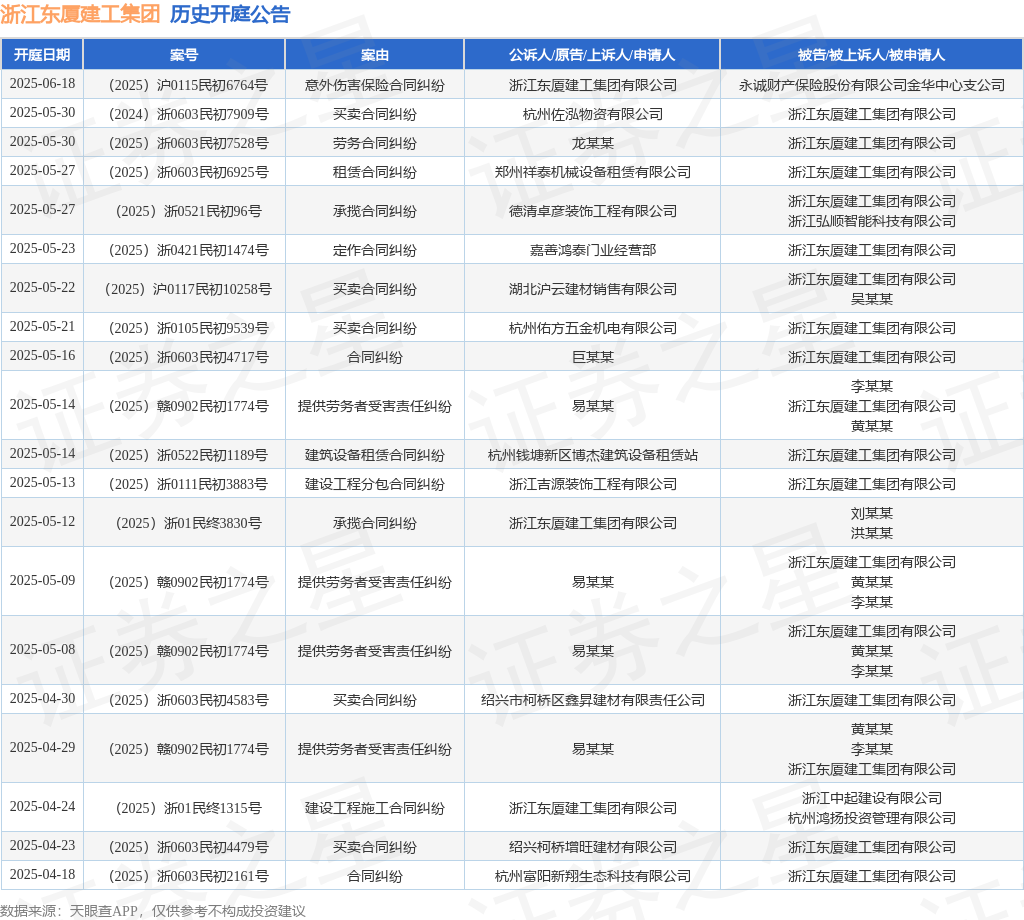Image resolution: width=1024 pixels, height=920 pixels.
Task: Click plaintiff 浙江吉源装饰工程有限公司
Action: click(593, 484)
